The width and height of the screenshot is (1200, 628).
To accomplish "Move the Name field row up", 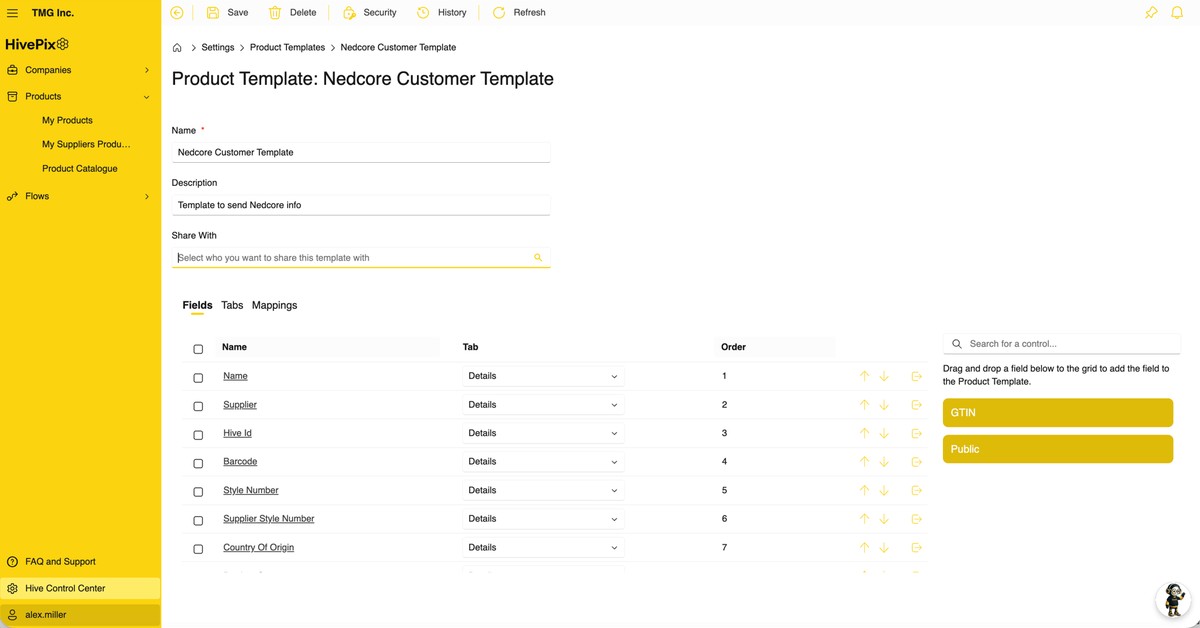I will 864,376.
